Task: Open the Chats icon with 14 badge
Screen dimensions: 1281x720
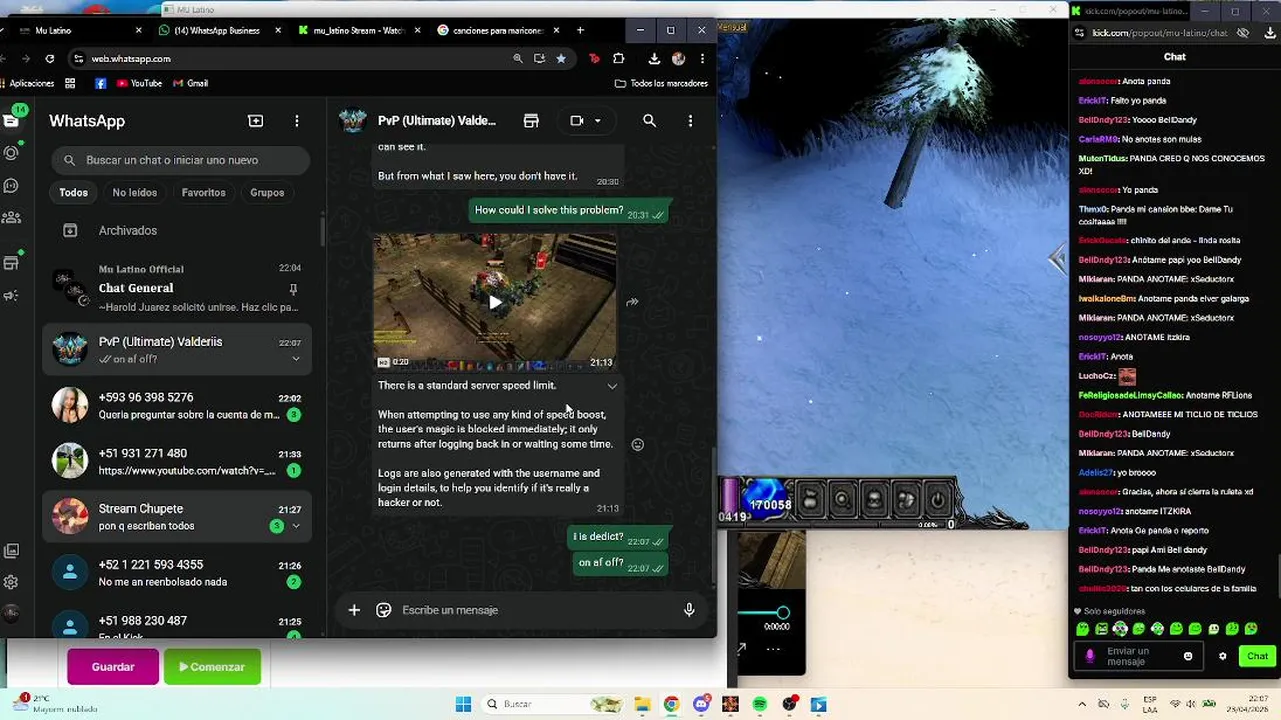Action: point(11,119)
